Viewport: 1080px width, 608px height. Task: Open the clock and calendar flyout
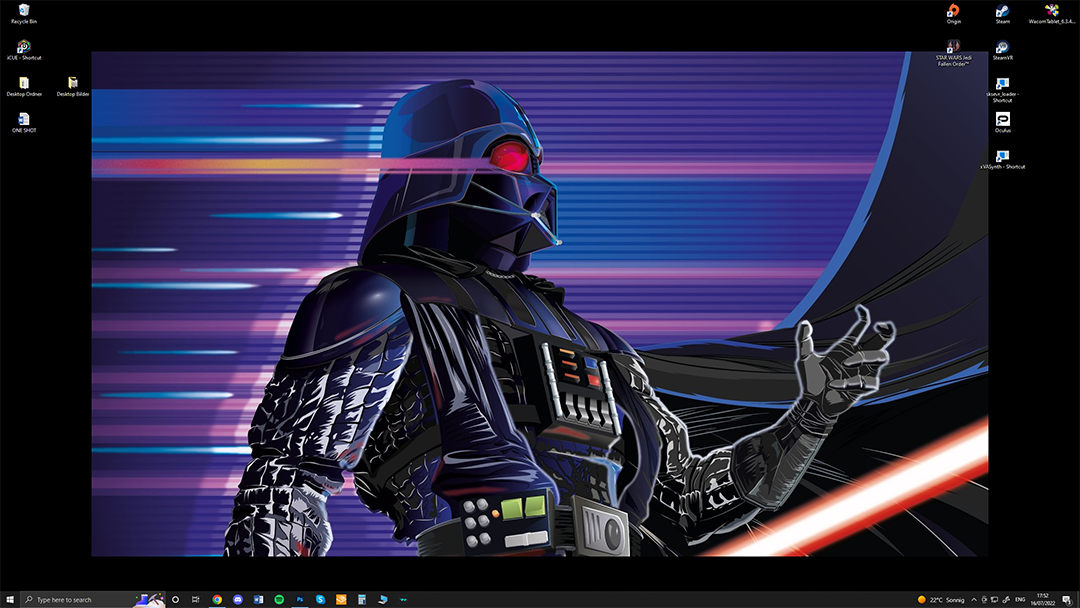(1043, 600)
